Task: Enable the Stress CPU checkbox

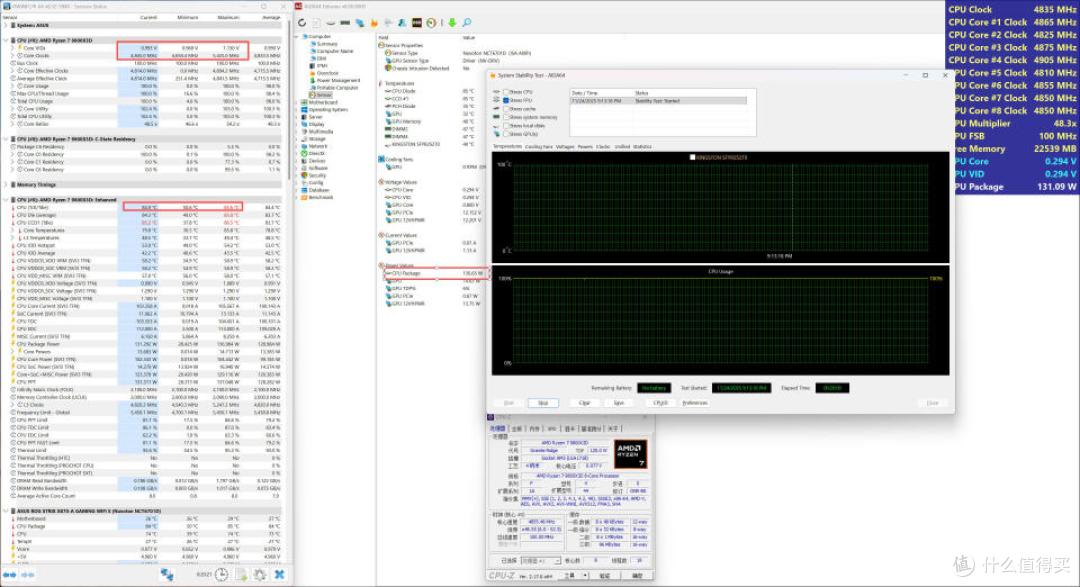Action: point(506,92)
